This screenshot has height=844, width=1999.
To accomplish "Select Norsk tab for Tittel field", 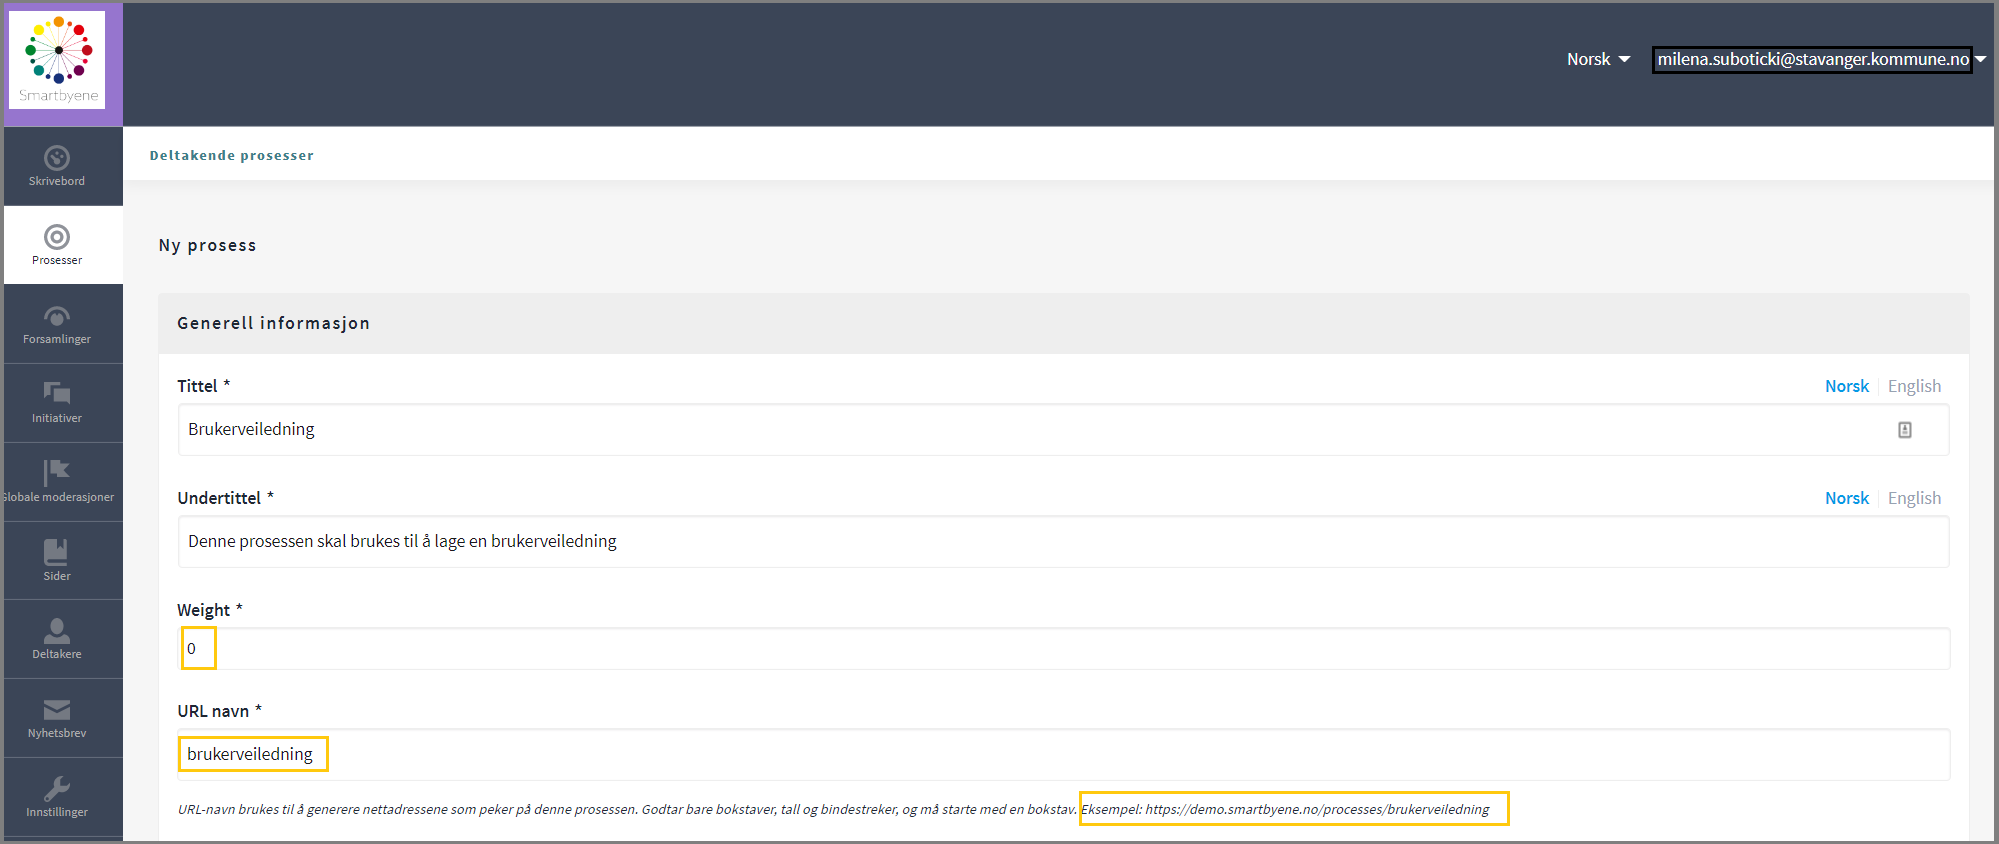I will click(x=1846, y=386).
